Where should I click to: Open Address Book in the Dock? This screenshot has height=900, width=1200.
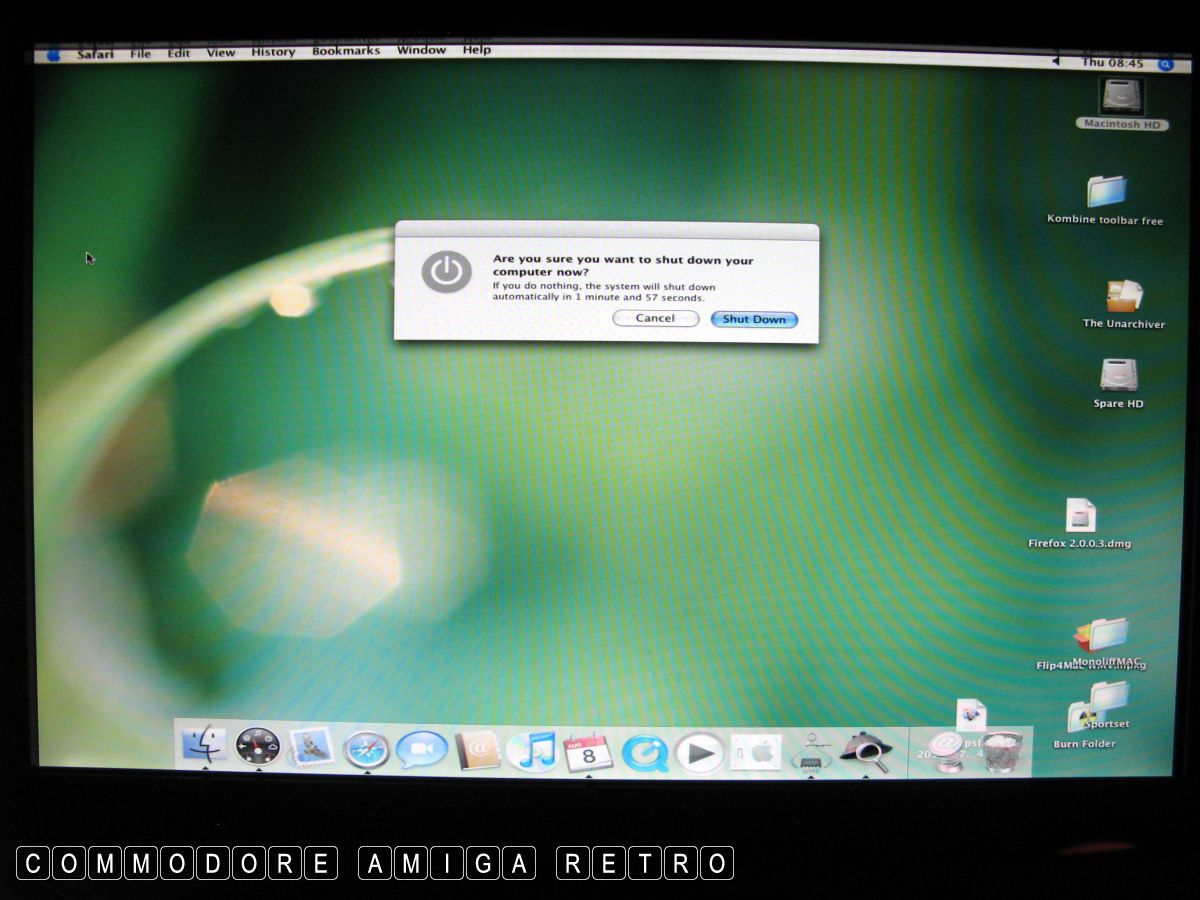(477, 750)
